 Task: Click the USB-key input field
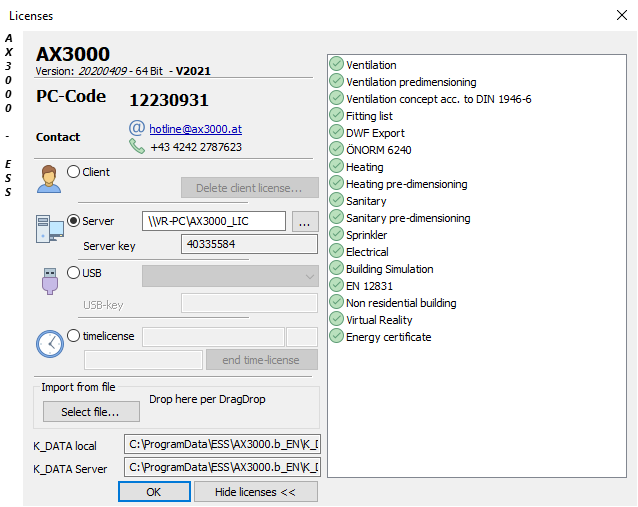point(249,303)
